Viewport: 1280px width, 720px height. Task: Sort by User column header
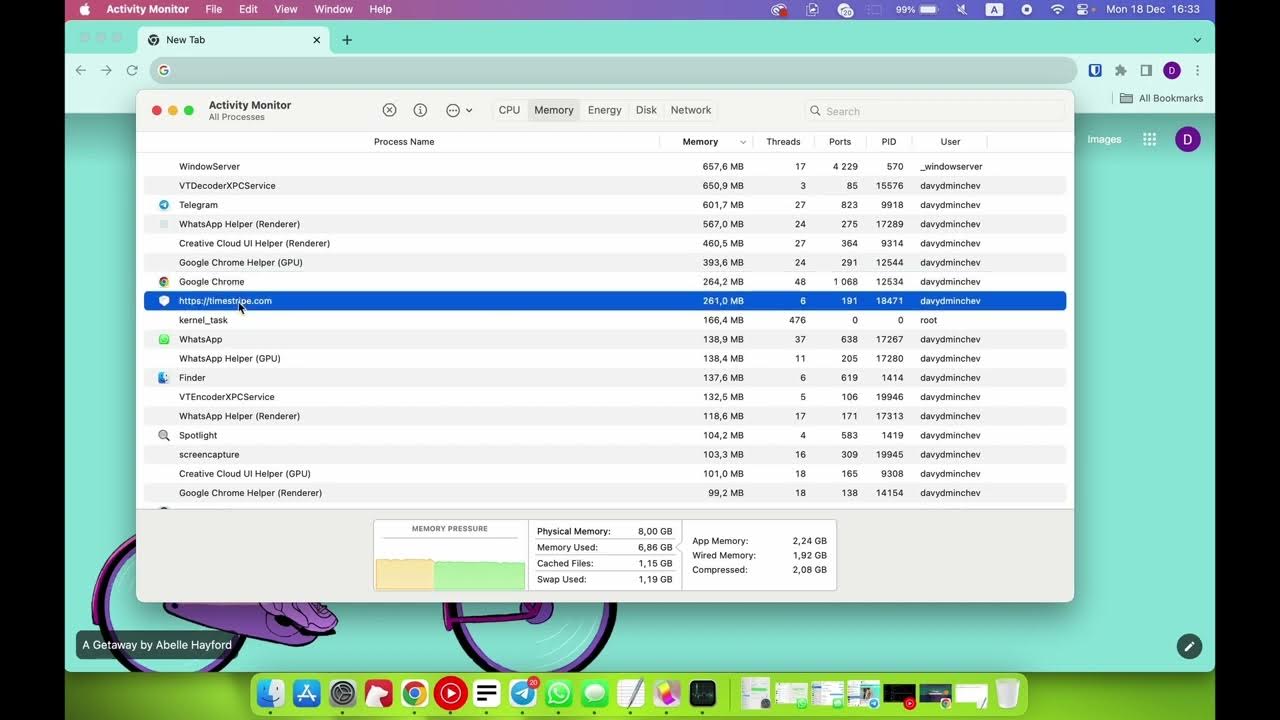[950, 142]
